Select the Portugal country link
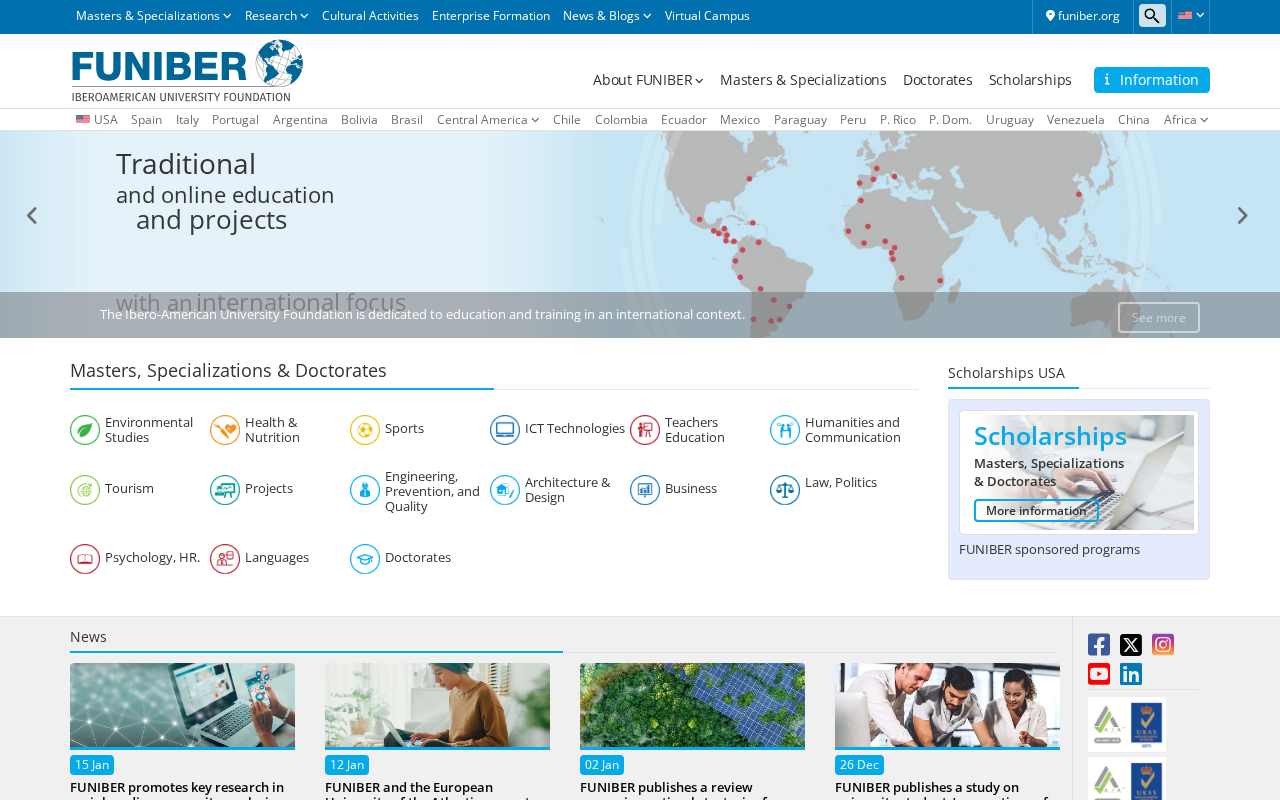 235,120
